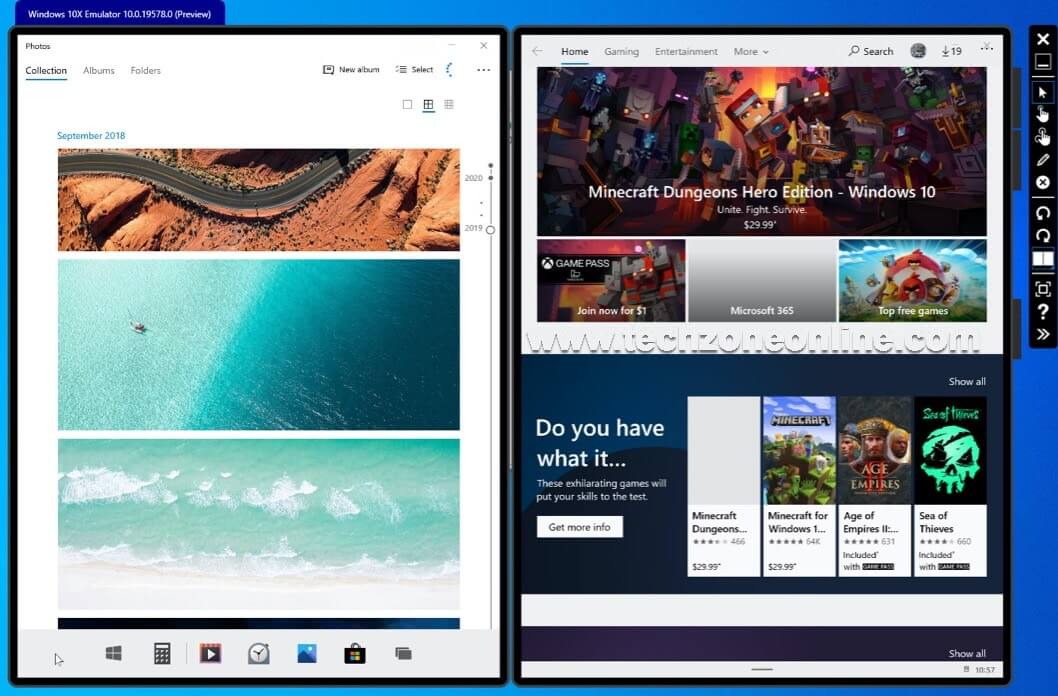Open the Minecraft Dungeons game card
The image size is (1058, 696).
pyautogui.click(x=724, y=486)
